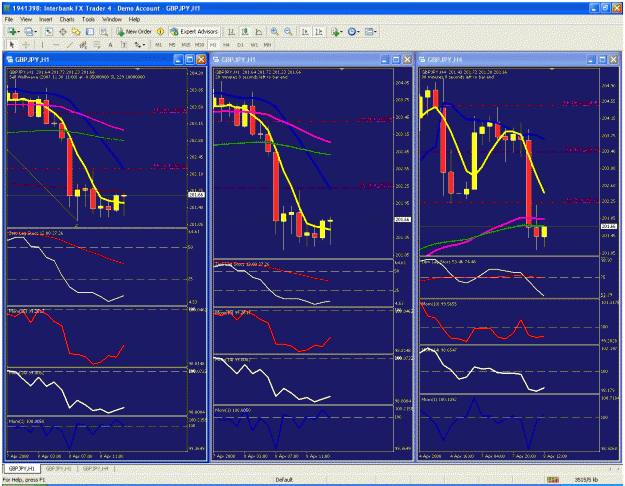
Task: Expand the Templates dropdown arrow
Action: [375, 32]
